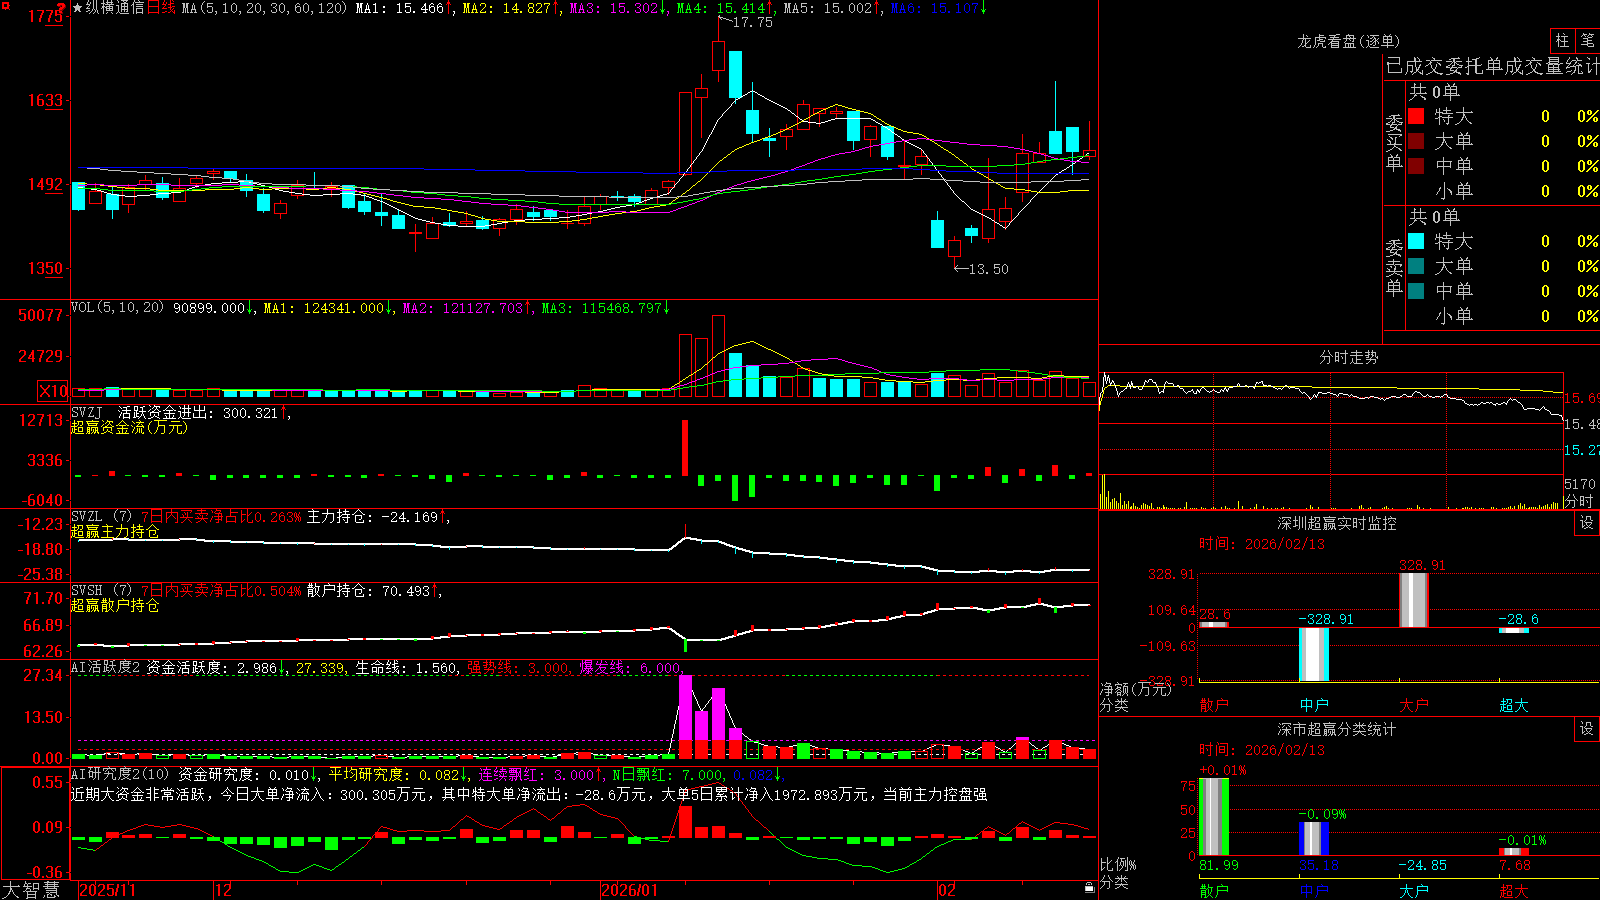The width and height of the screenshot is (1600, 900).
Task: Click the 分时走势 panel title
Action: coord(1348,357)
